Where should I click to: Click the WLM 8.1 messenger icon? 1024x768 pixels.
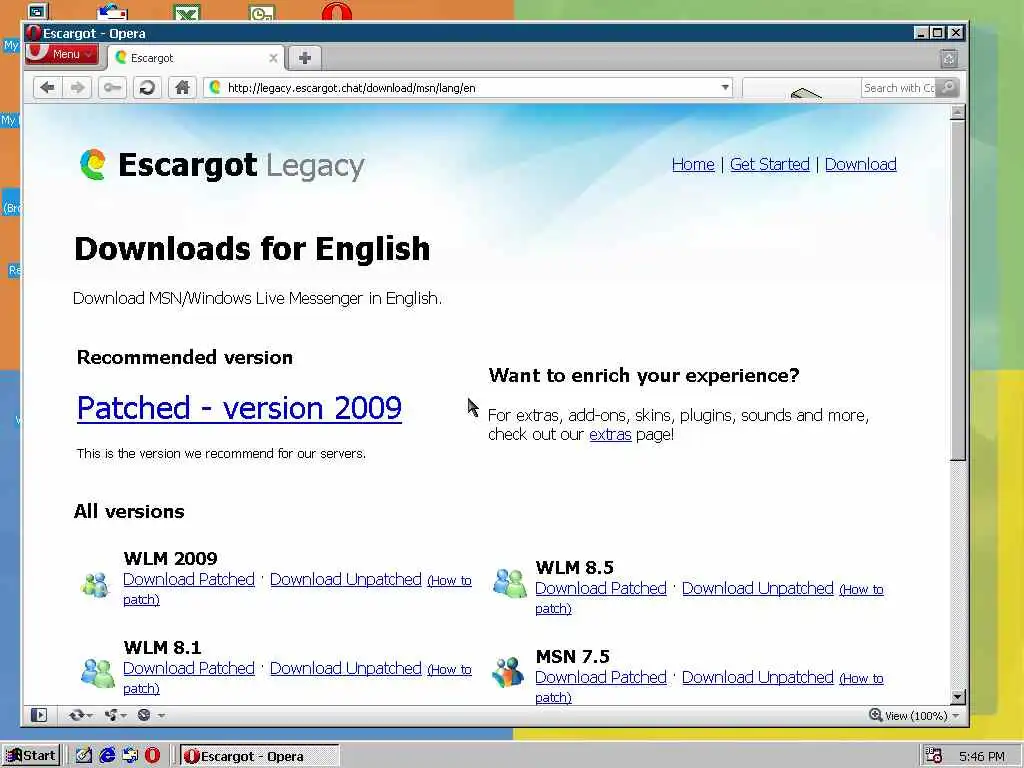(x=97, y=673)
